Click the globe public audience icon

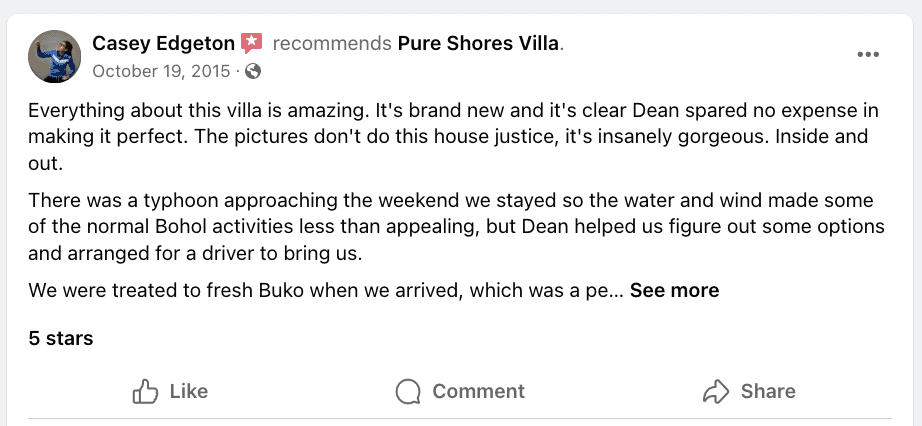coord(253,71)
